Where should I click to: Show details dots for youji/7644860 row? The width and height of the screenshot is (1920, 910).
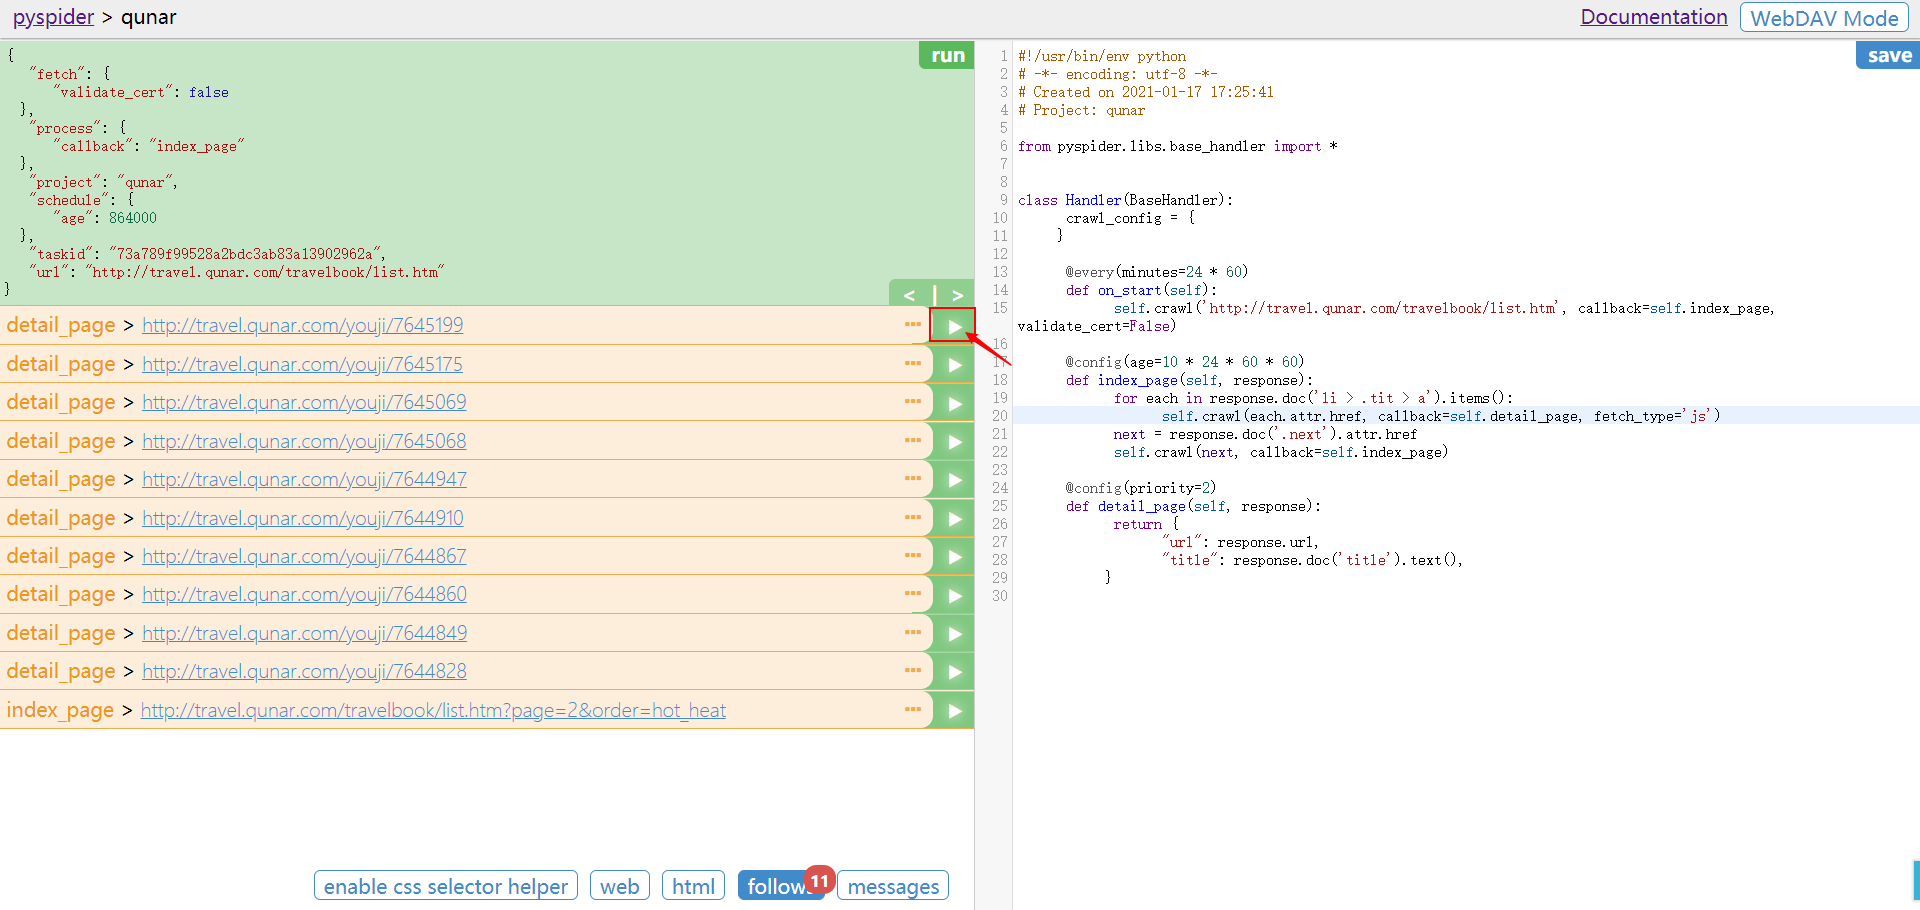click(x=913, y=593)
